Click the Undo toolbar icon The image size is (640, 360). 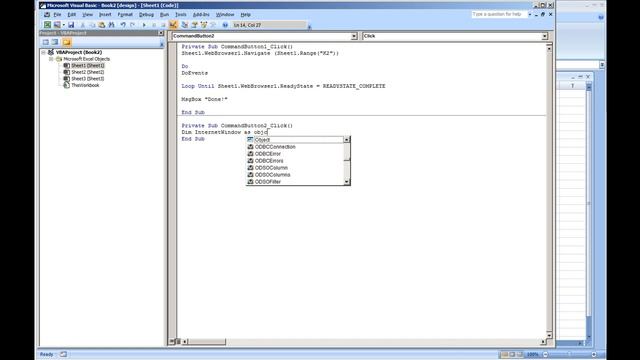[x=123, y=25]
